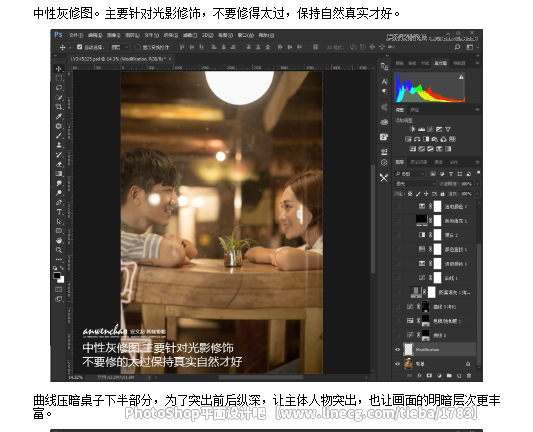Add an Invert adjustment layer

[x=413, y=149]
